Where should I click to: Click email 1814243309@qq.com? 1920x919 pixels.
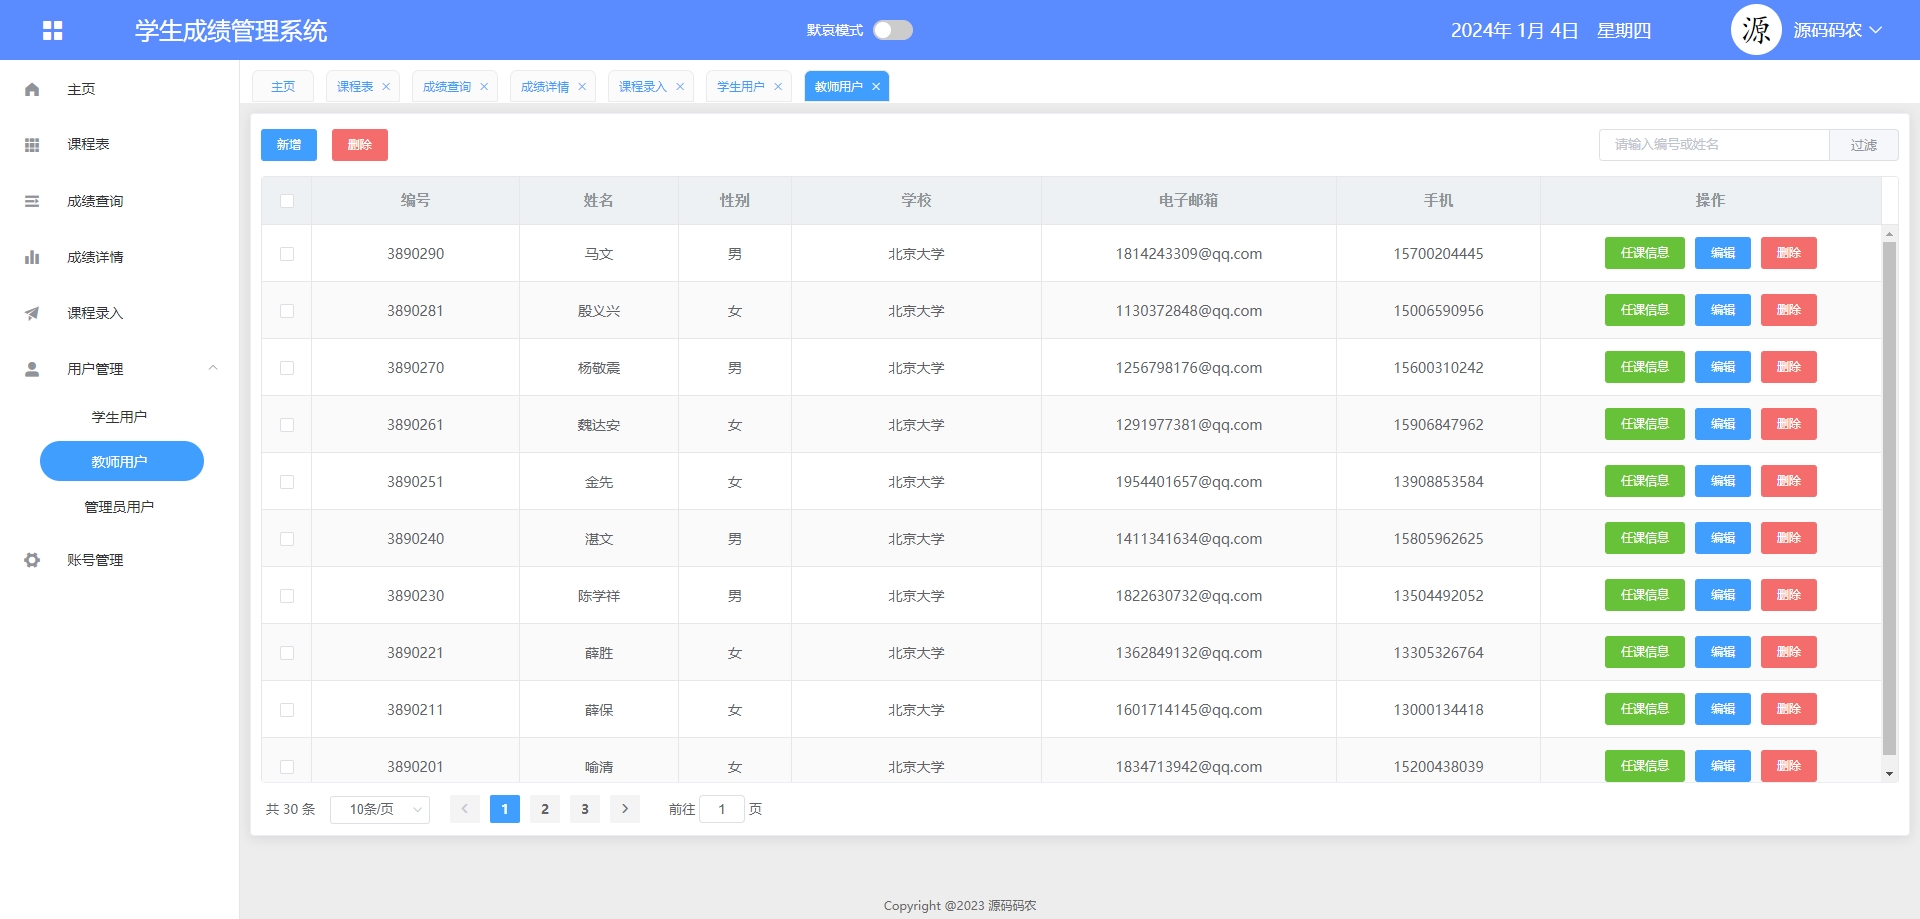coord(1189,254)
